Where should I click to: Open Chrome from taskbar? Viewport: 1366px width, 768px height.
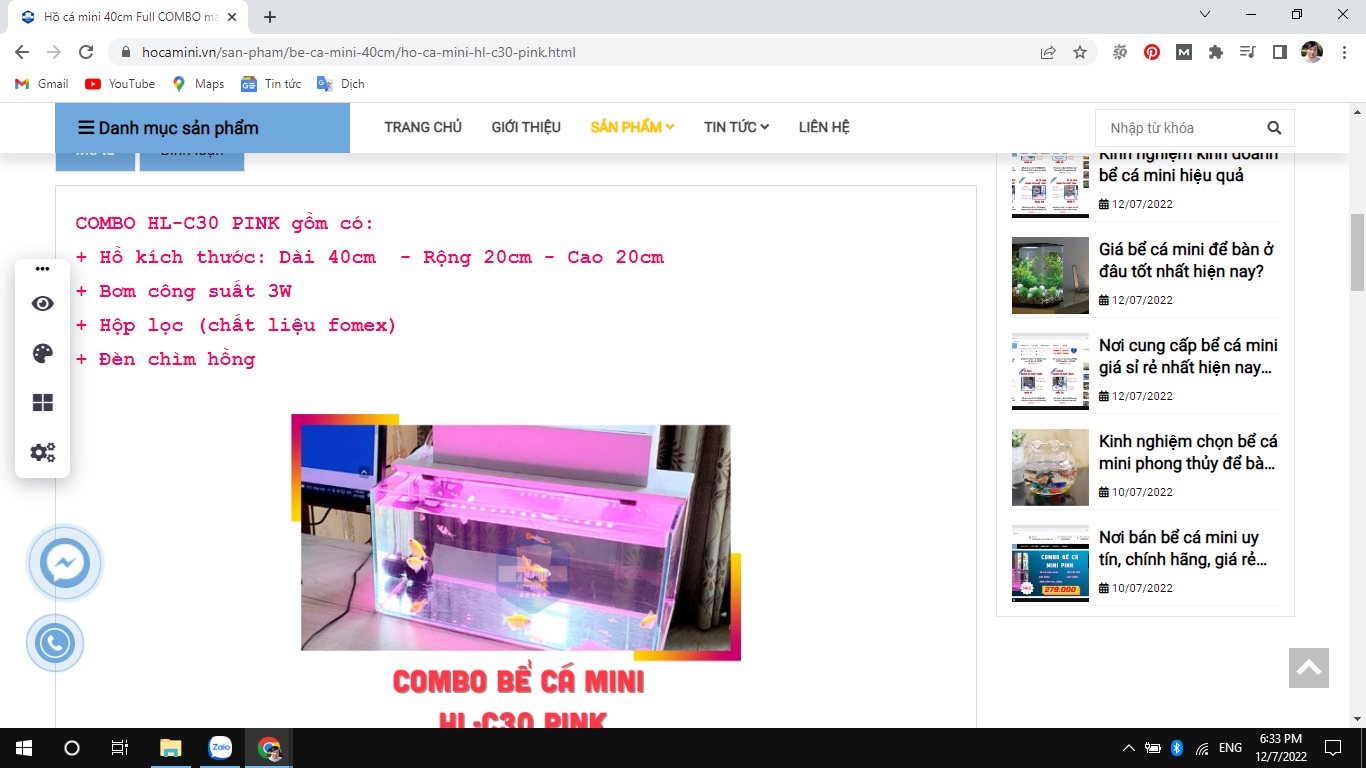coord(269,747)
